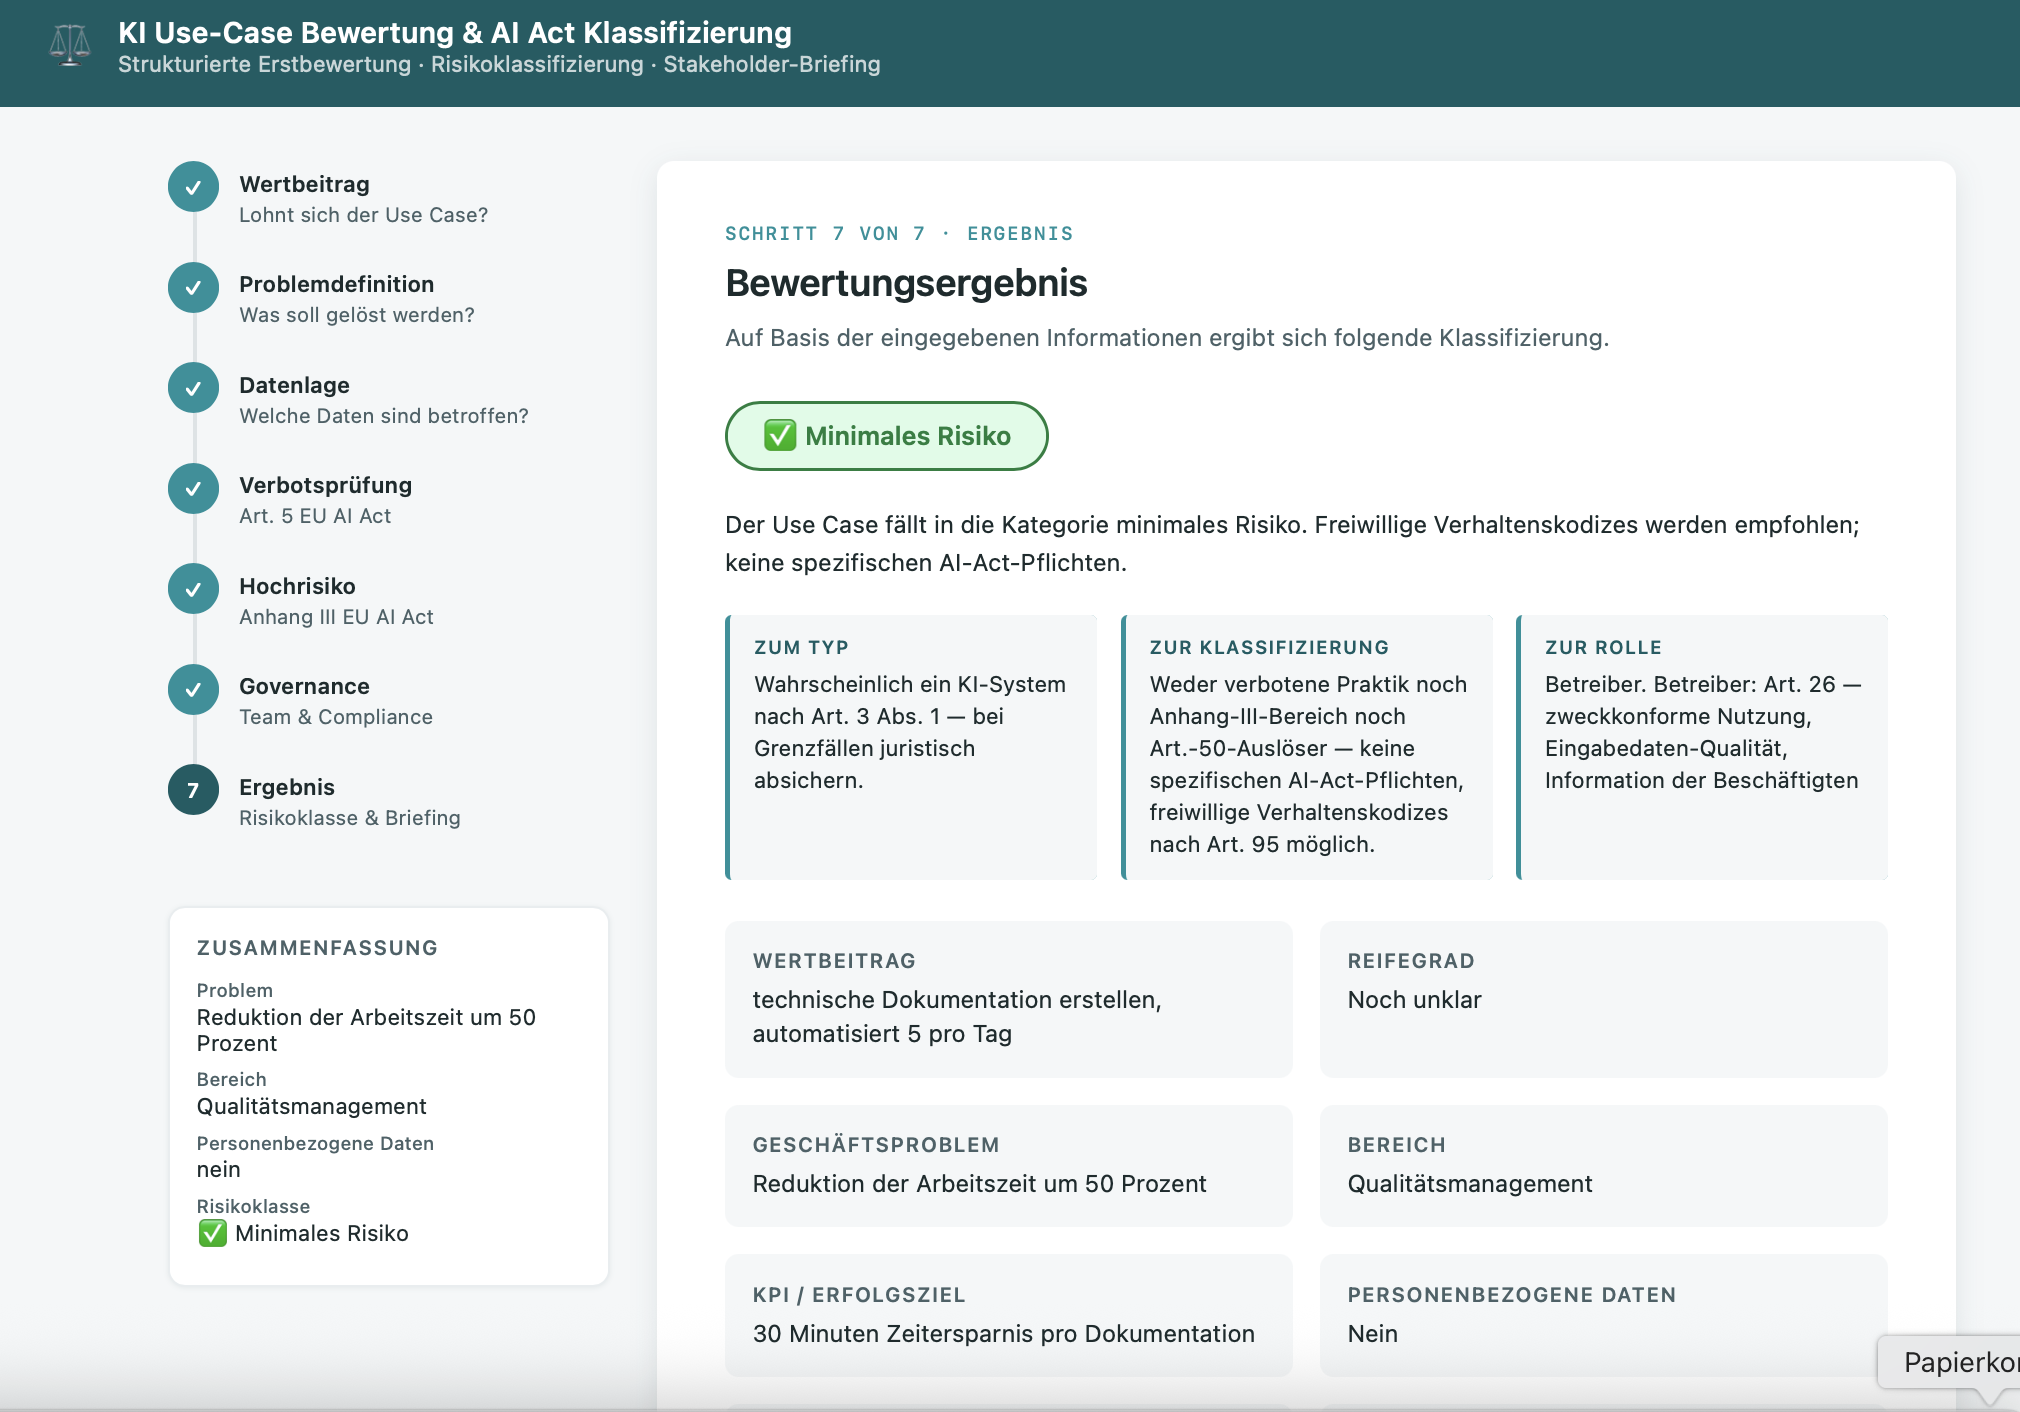Click the Wertbeitrag step checkmark circle
The width and height of the screenshot is (2020, 1412).
coord(193,187)
